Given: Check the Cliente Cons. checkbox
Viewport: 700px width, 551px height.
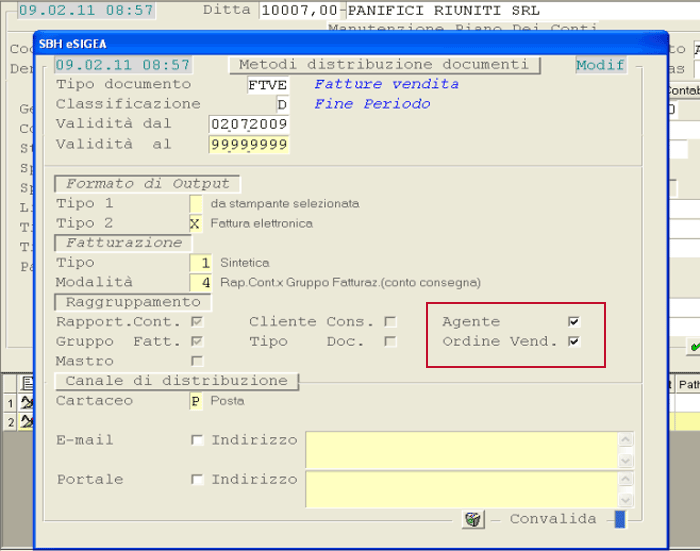Looking at the screenshot, I should pyautogui.click(x=391, y=322).
